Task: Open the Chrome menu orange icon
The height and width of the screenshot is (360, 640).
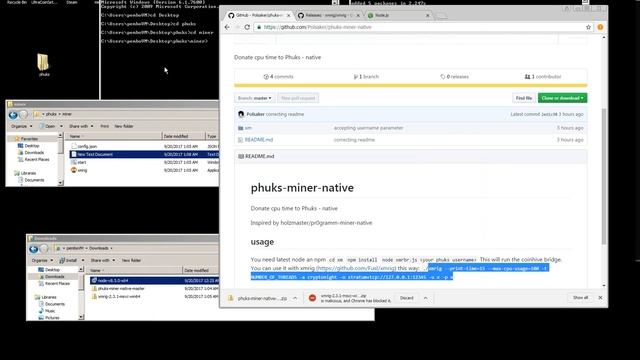Action: coord(600,27)
